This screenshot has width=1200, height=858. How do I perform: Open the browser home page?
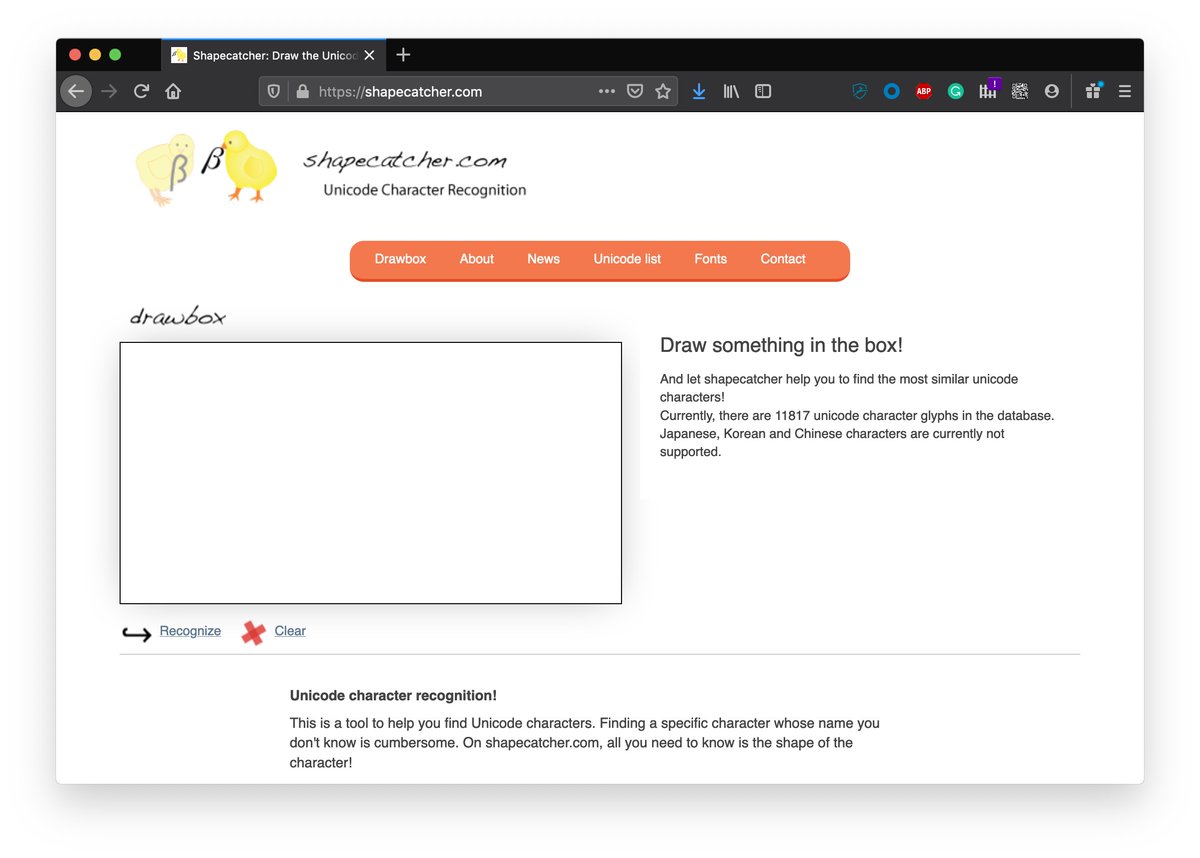(x=173, y=91)
